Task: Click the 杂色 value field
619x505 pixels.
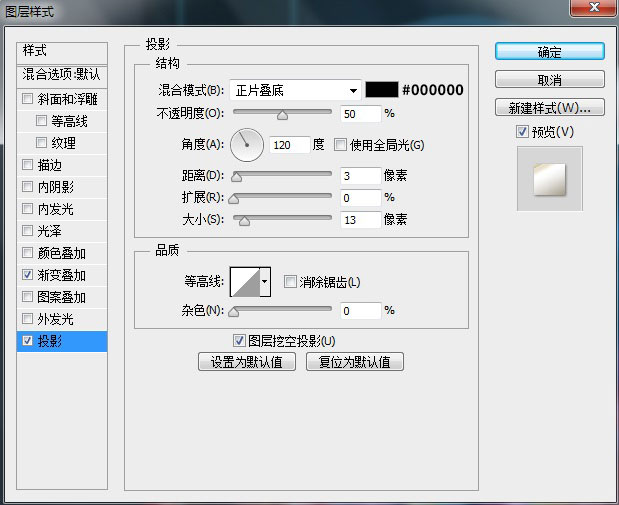Action: pyautogui.click(x=360, y=311)
